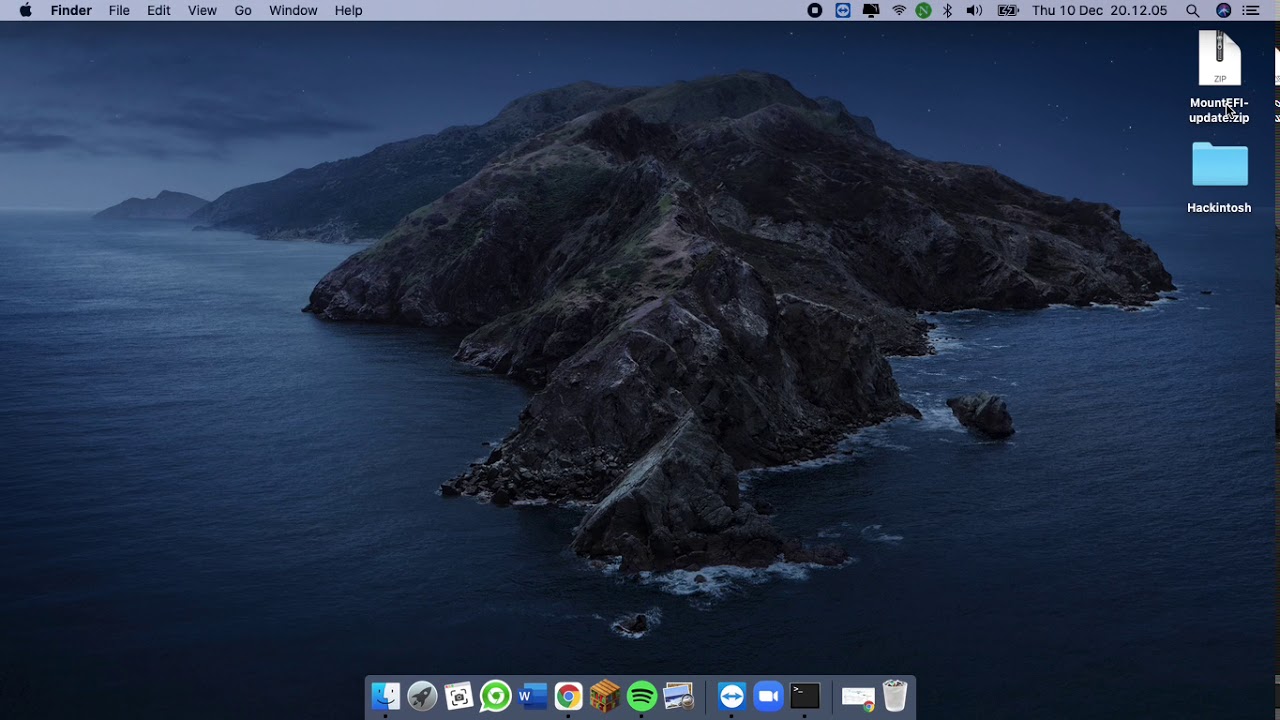Screen dimensions: 1280x720
Task: Launch TeamViewer from Dock
Action: click(732, 696)
